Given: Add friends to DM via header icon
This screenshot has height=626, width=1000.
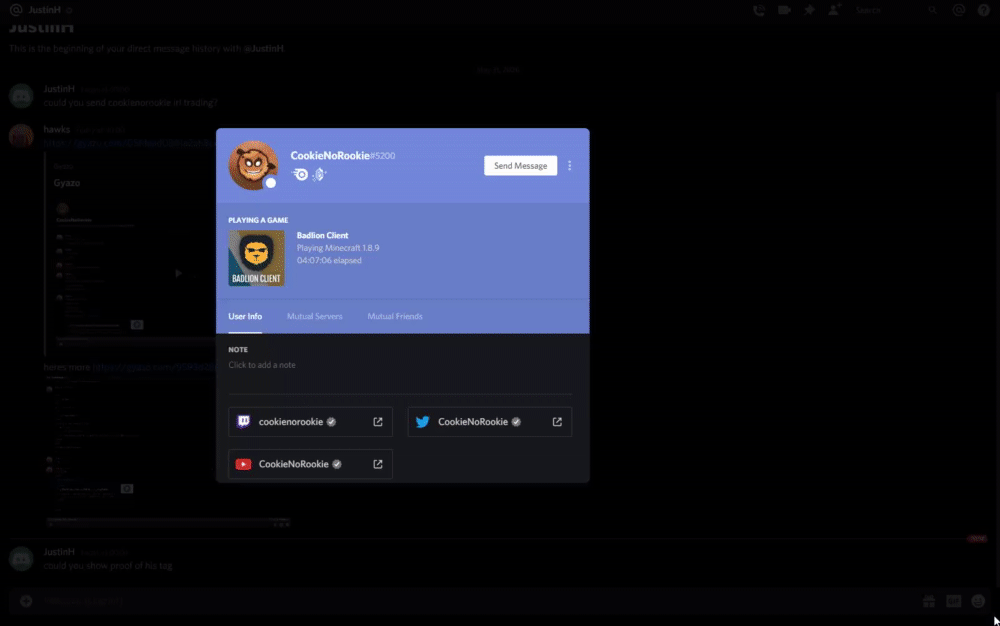Looking at the screenshot, I should (834, 10).
